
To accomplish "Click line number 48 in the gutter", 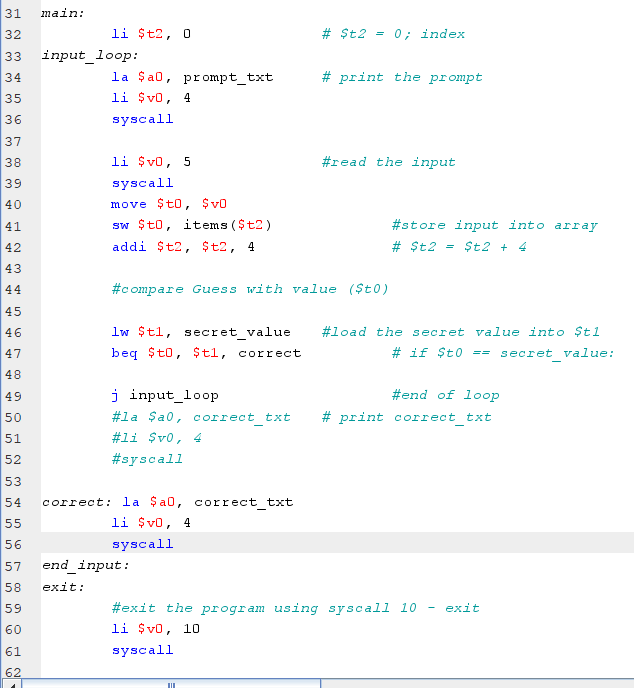I will tap(13, 375).
